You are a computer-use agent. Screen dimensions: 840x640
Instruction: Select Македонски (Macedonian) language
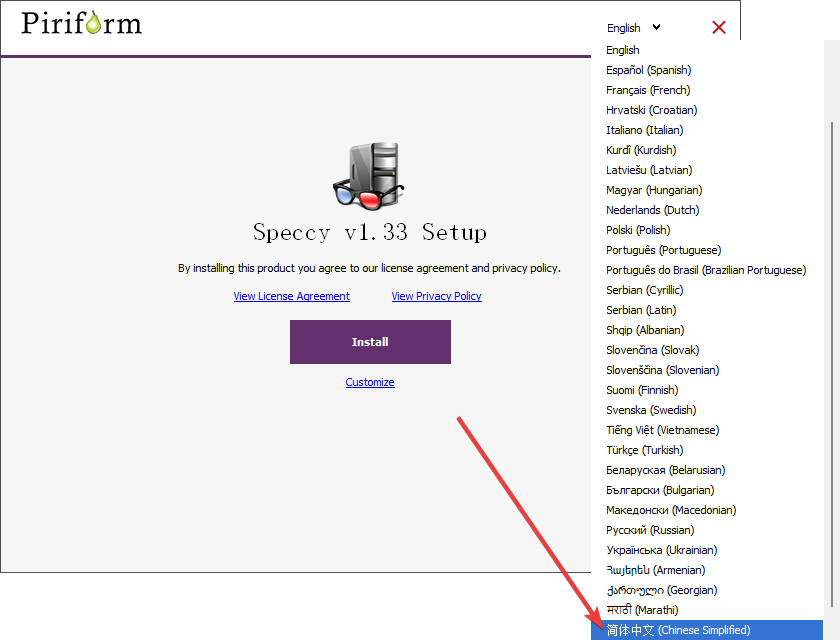[707, 510]
